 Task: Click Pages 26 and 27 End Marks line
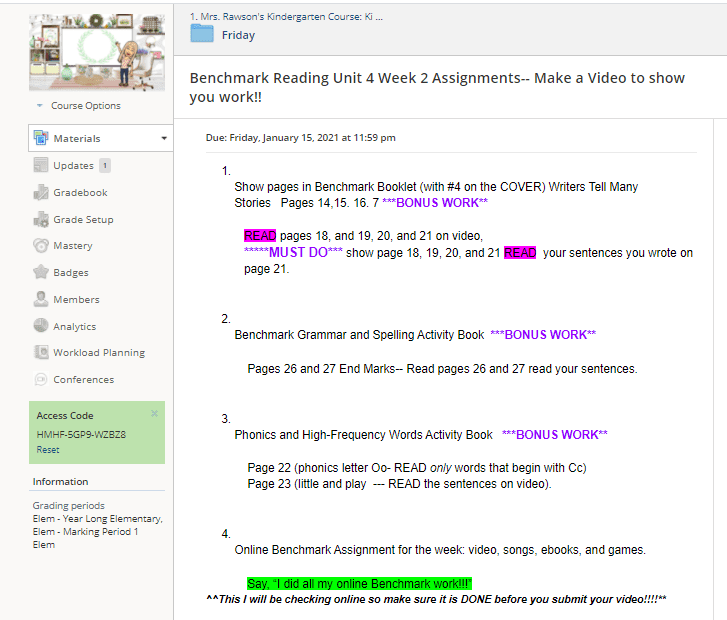coord(442,369)
